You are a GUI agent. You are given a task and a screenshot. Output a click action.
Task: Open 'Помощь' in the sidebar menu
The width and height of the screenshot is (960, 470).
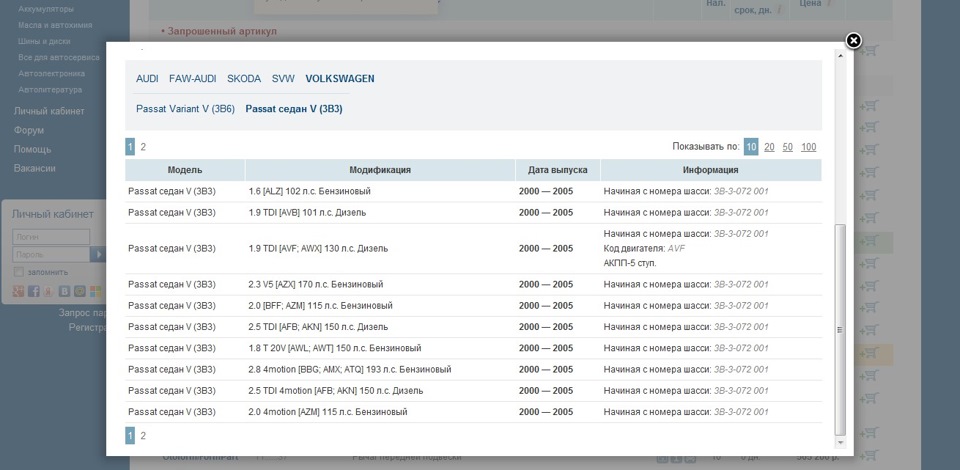coord(32,149)
